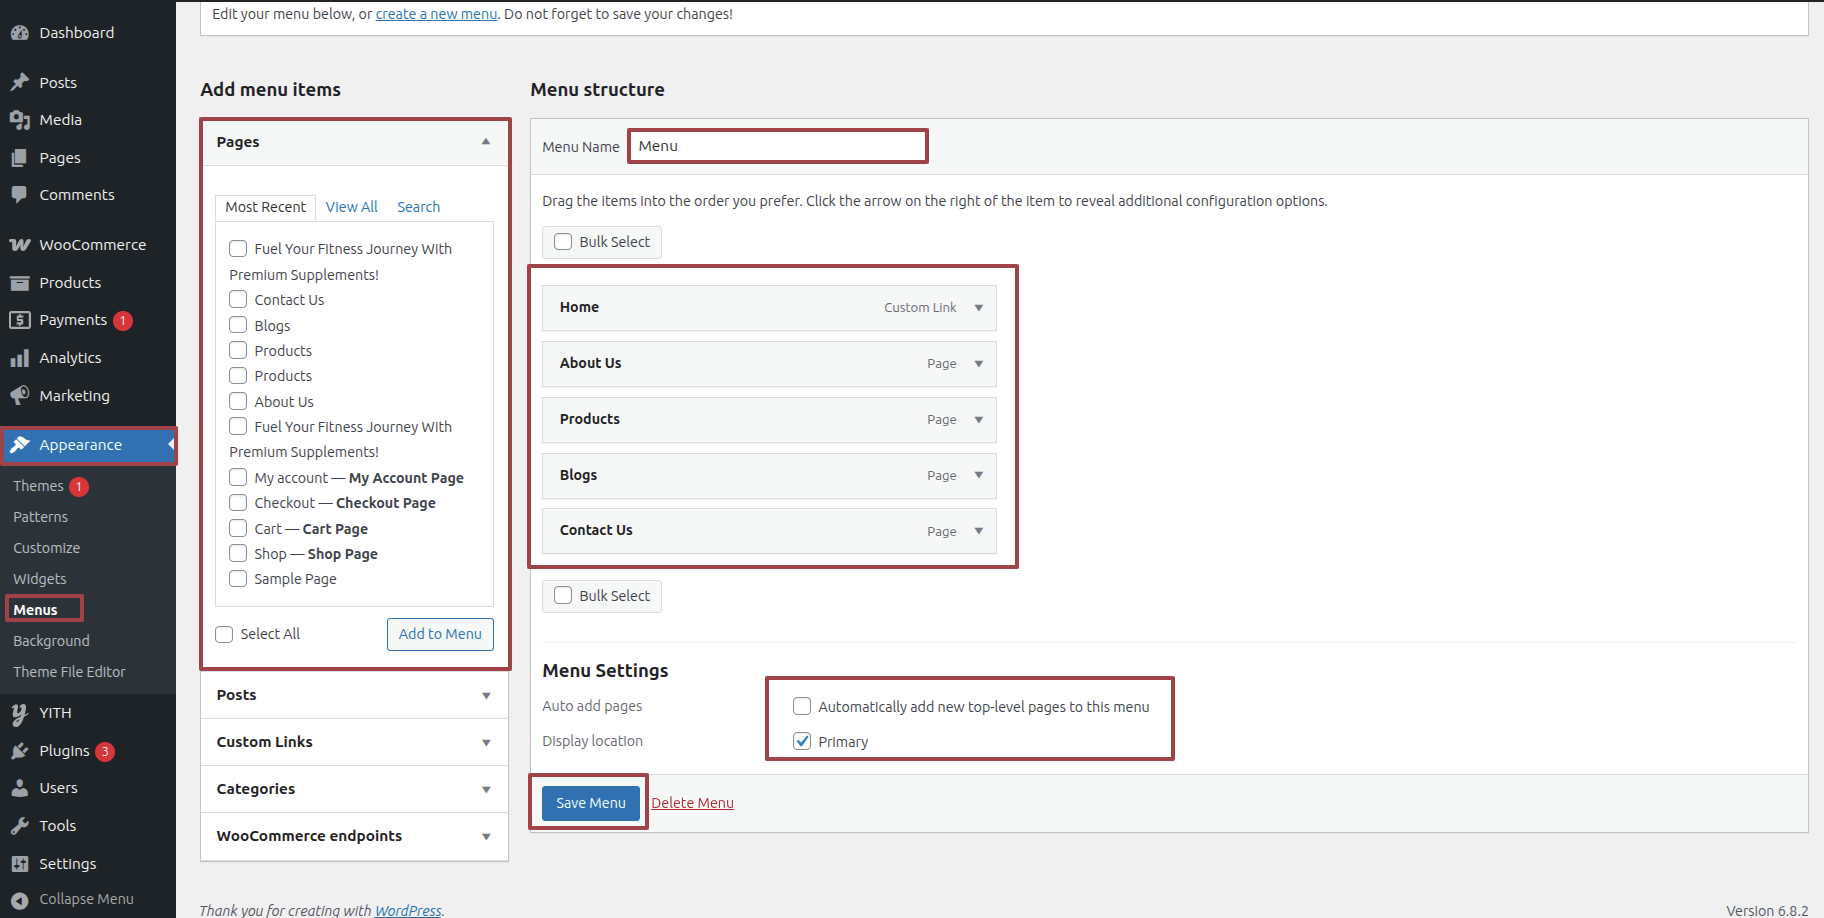Open Plugins via the plug icon
Image resolution: width=1824 pixels, height=918 pixels.
20,751
